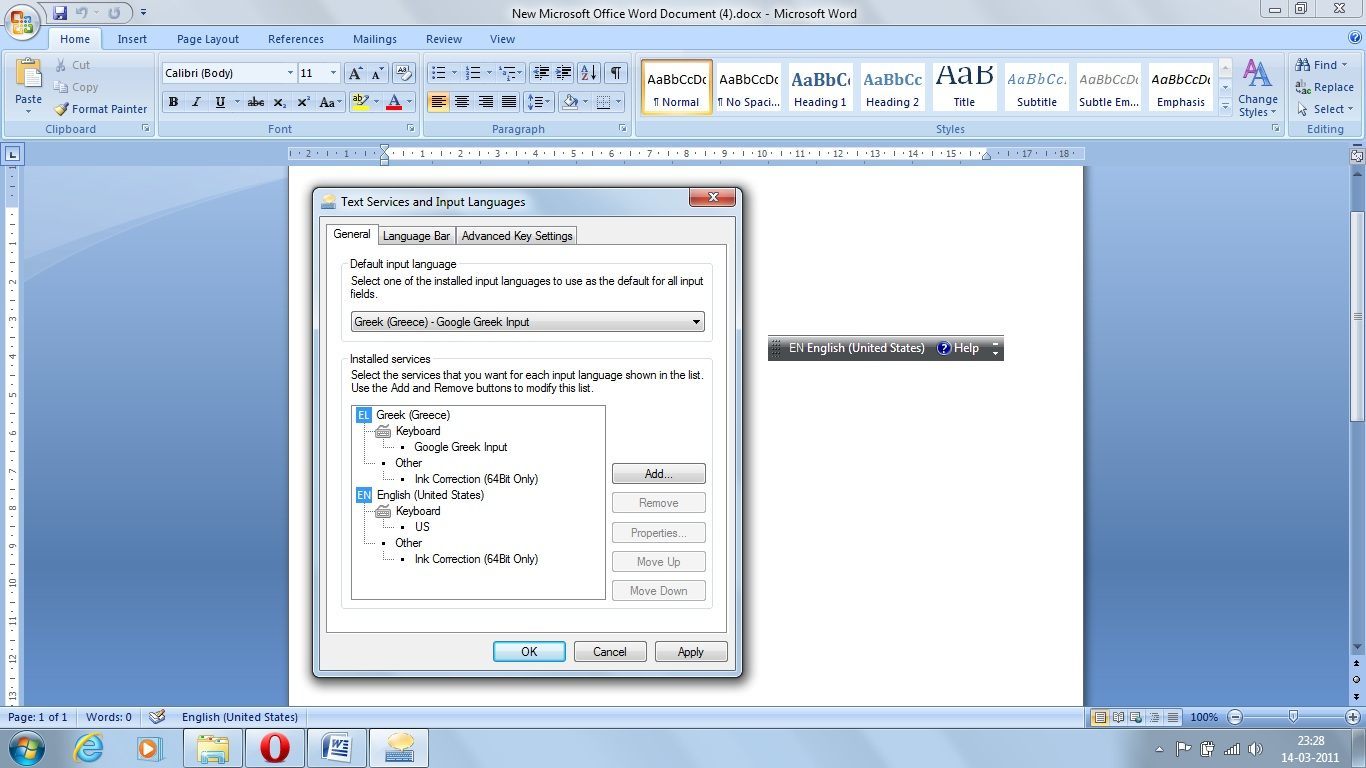1366x768 pixels.
Task: Click the Shading paint bucket icon
Action: tap(569, 102)
